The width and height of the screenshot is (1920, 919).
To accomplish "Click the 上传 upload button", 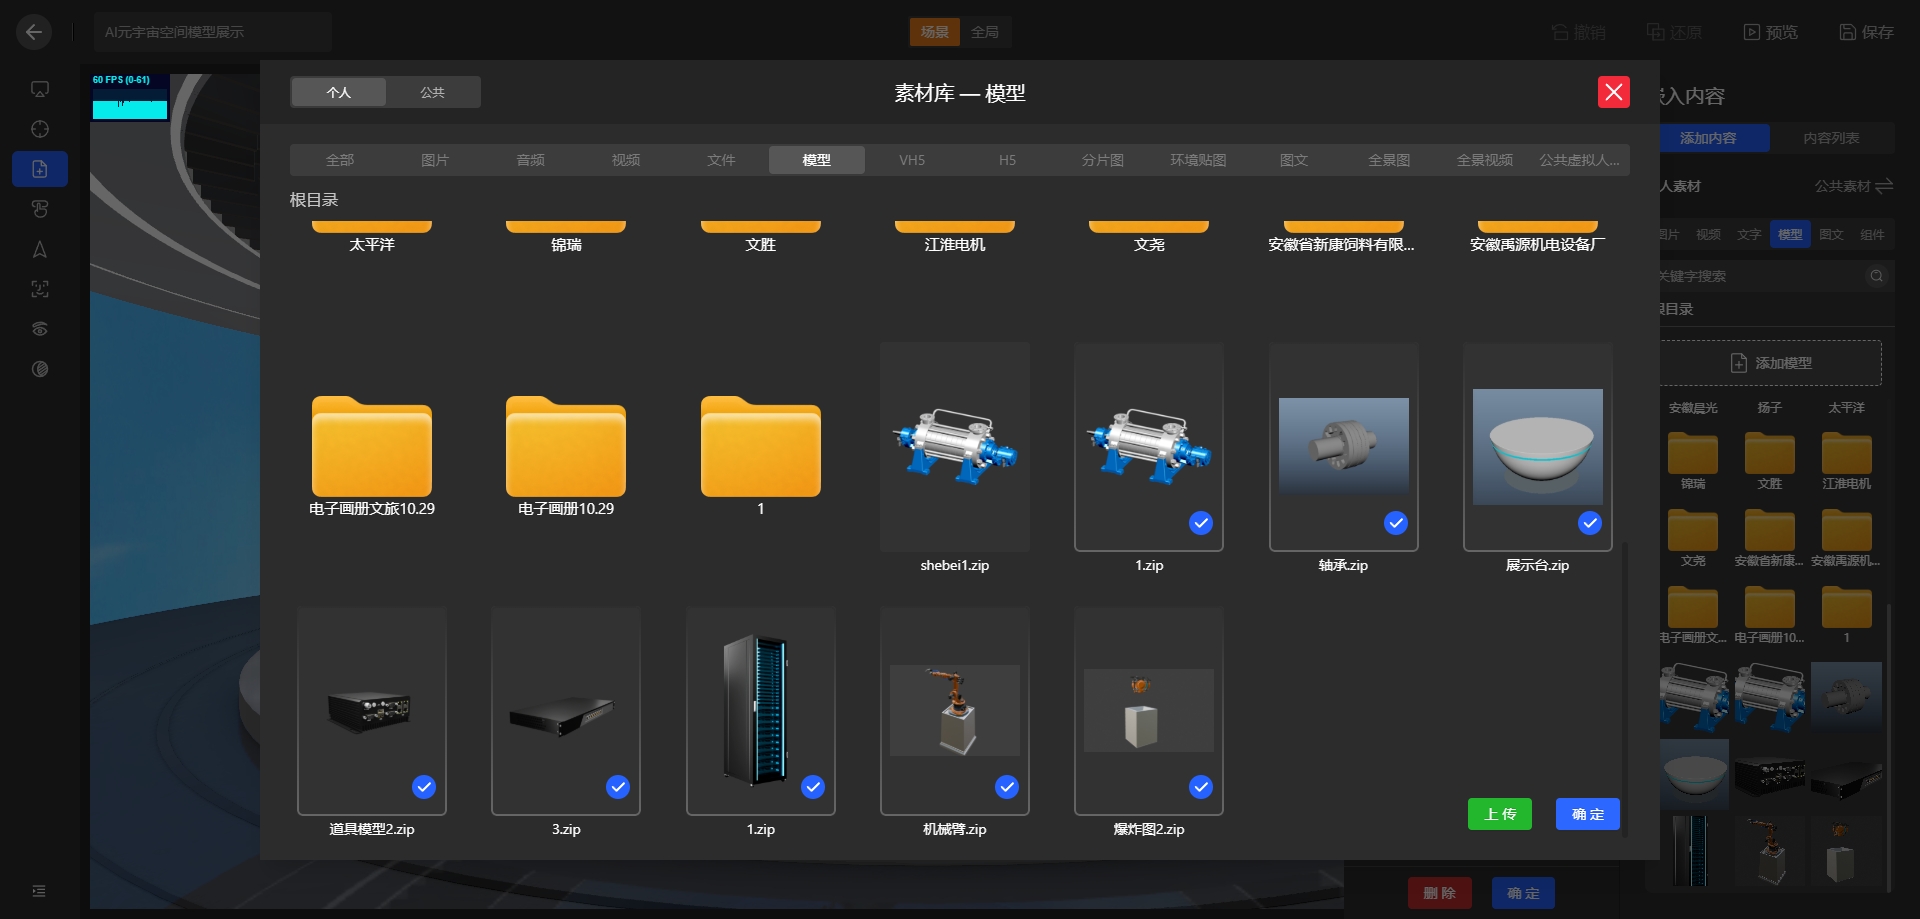I will [1499, 813].
